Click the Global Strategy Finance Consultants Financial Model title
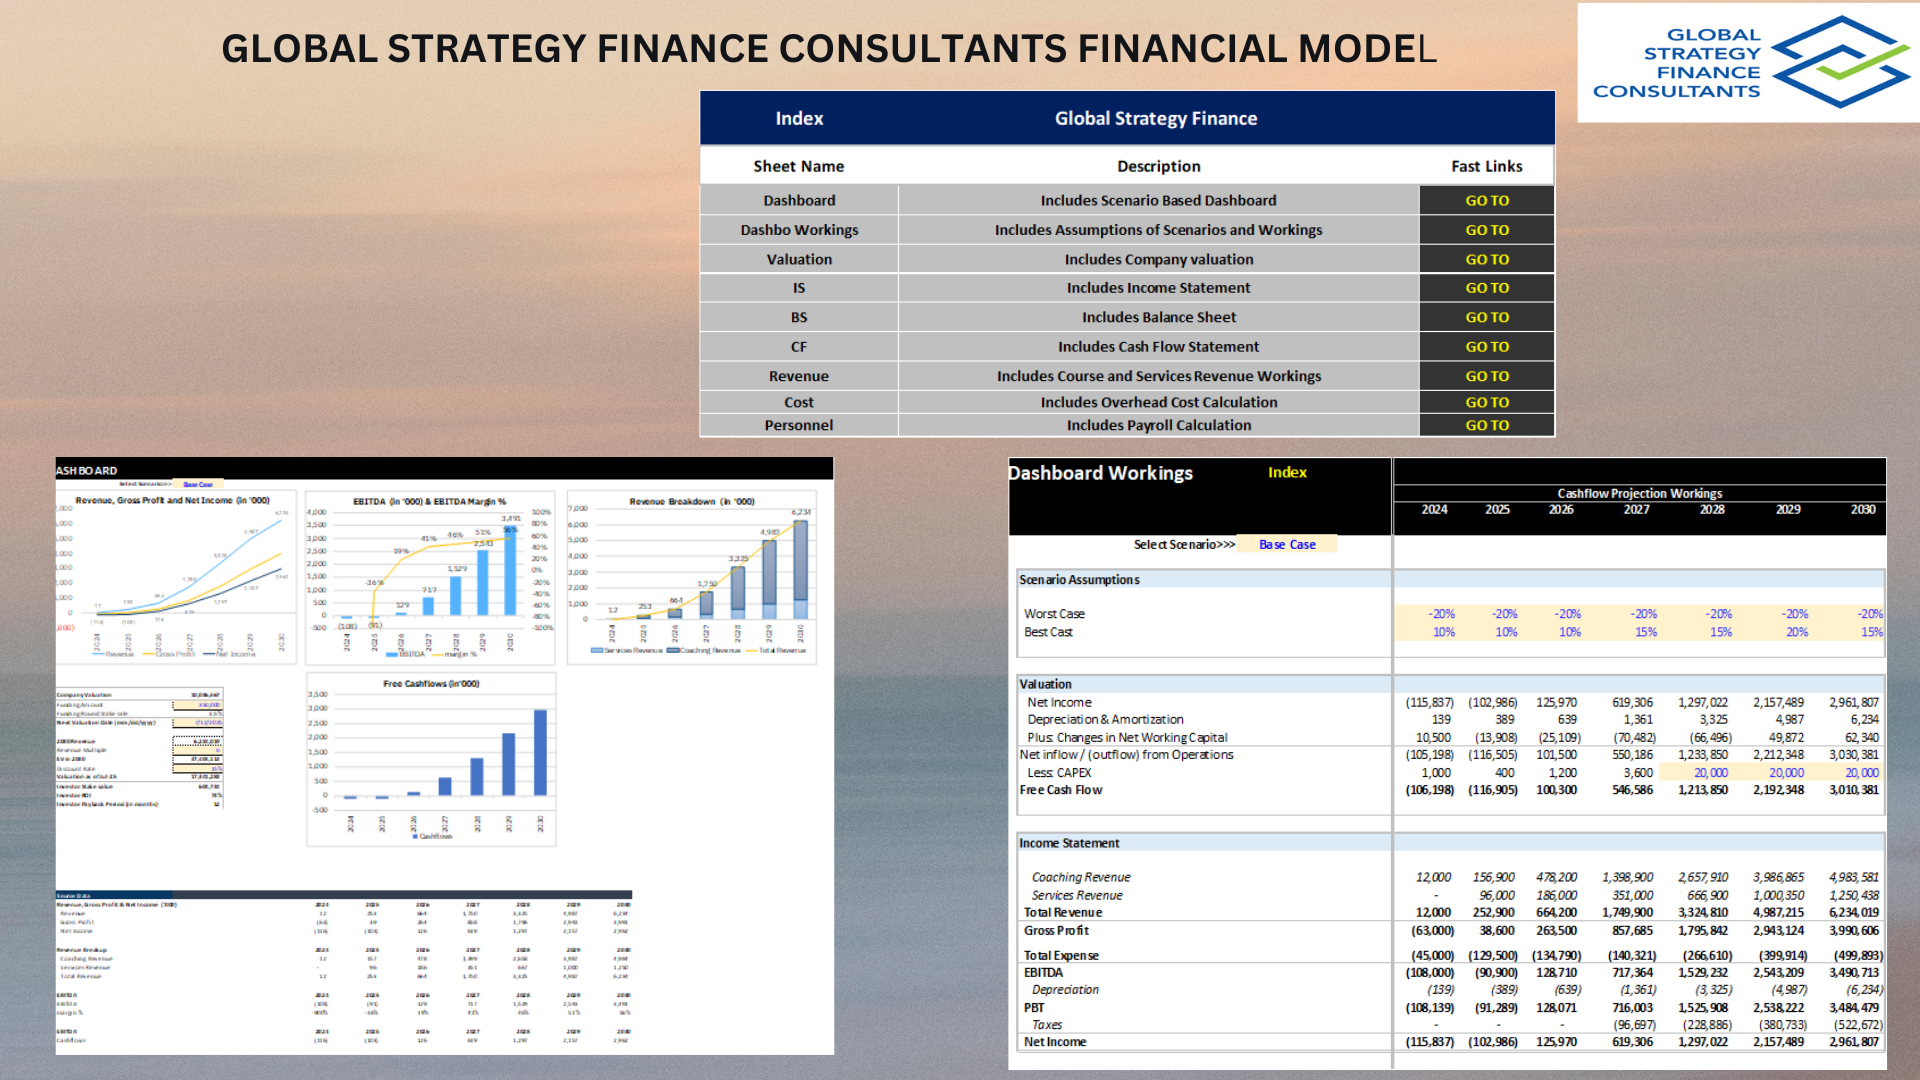The width and height of the screenshot is (1920, 1080). pyautogui.click(x=828, y=48)
